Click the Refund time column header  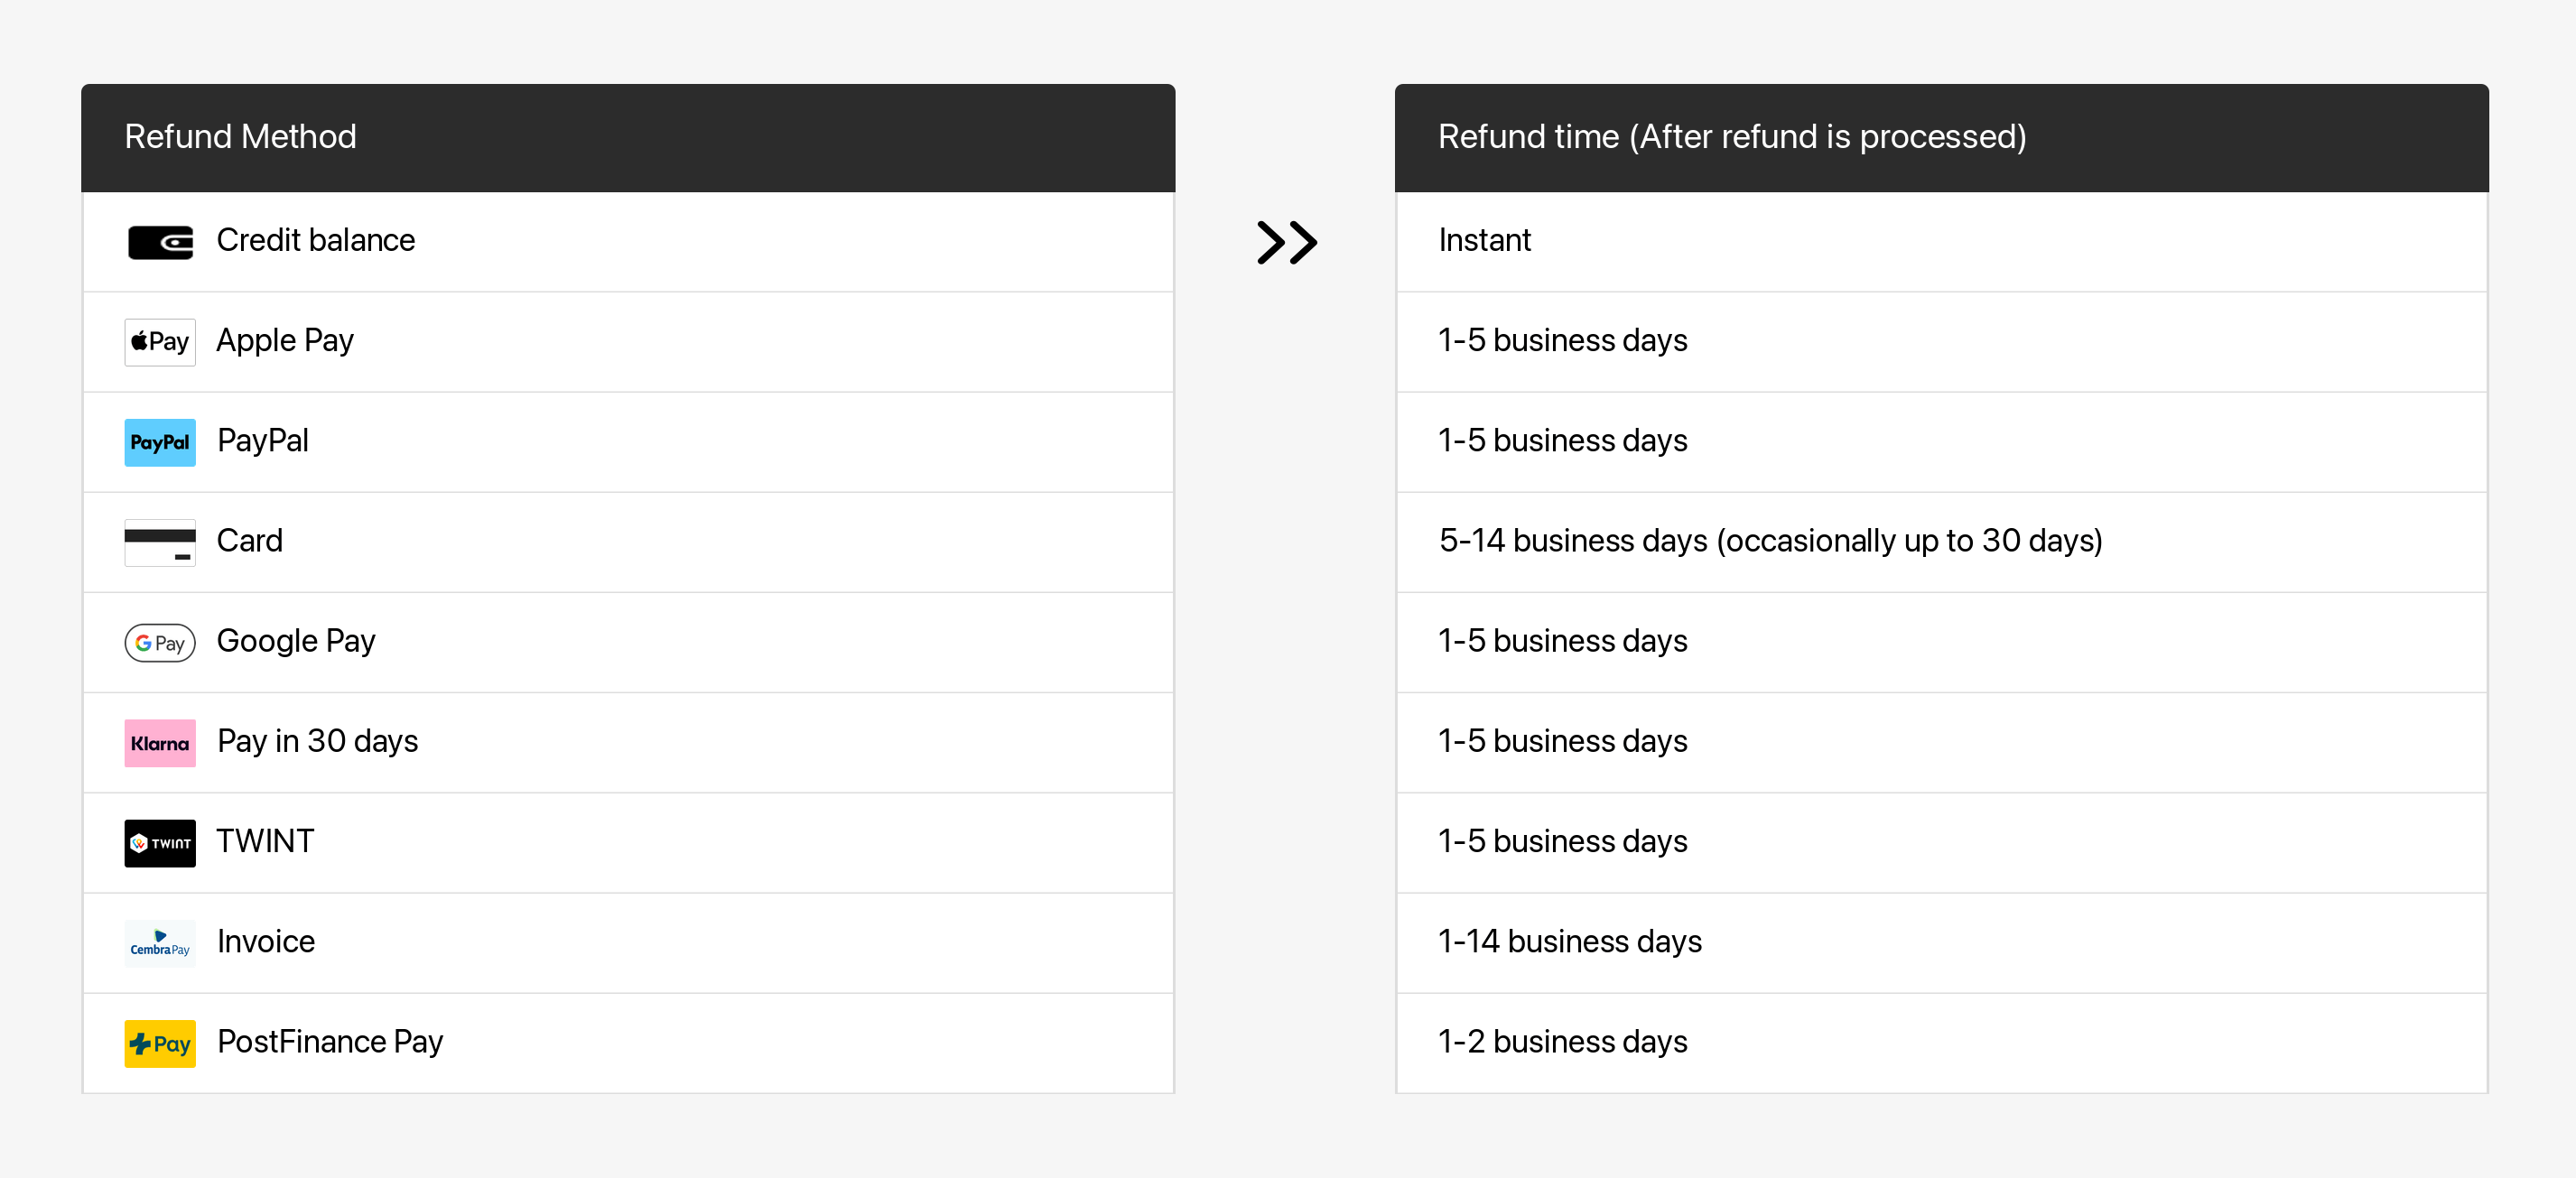1941,137
